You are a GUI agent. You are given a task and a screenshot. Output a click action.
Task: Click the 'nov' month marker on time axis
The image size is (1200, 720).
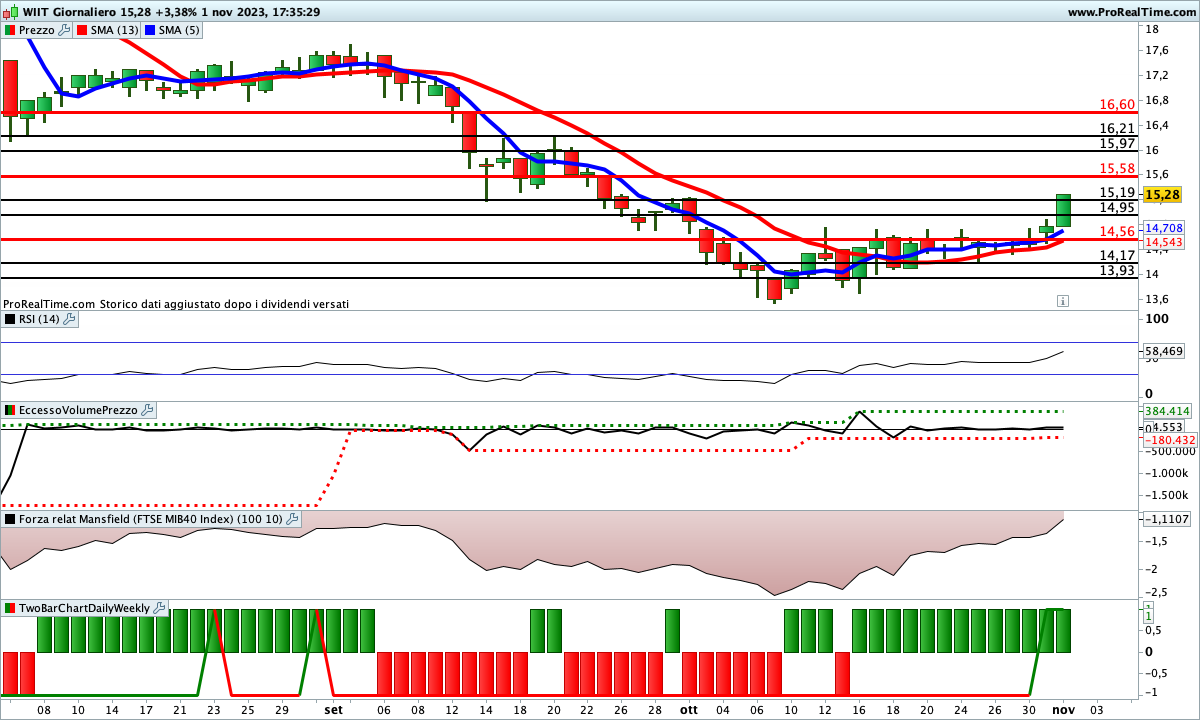[1062, 709]
